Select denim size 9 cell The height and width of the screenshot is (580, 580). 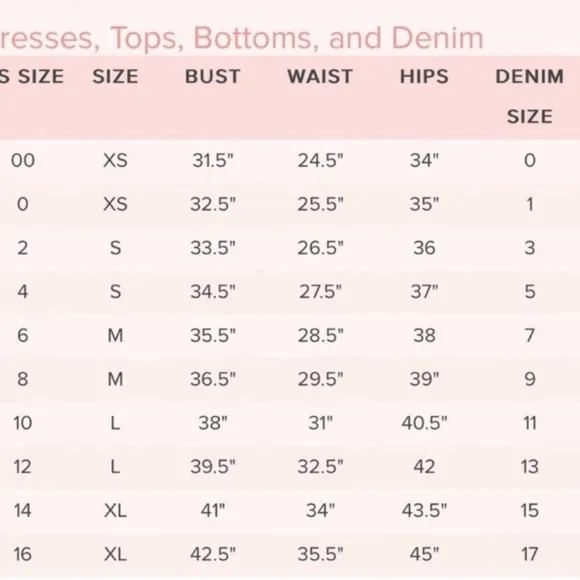click(x=530, y=379)
